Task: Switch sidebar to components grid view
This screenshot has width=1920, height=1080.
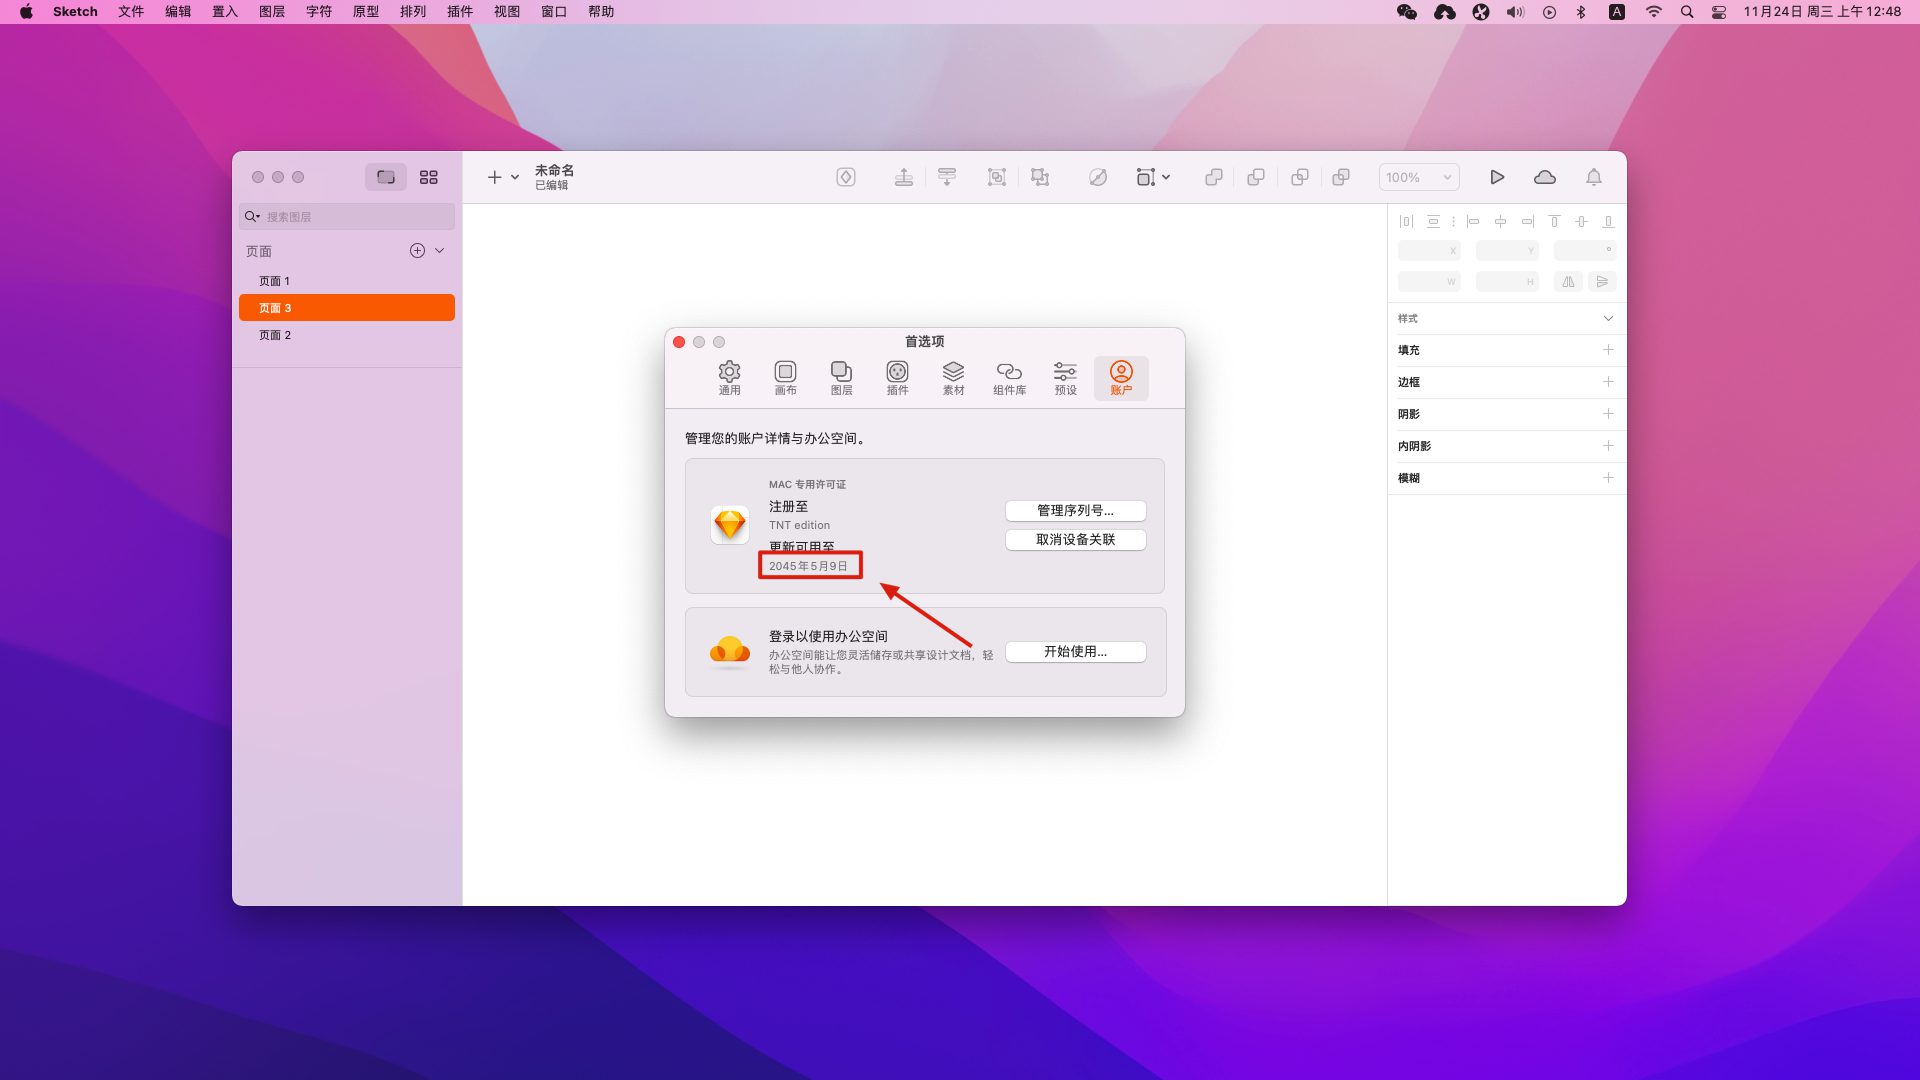Action: [428, 177]
